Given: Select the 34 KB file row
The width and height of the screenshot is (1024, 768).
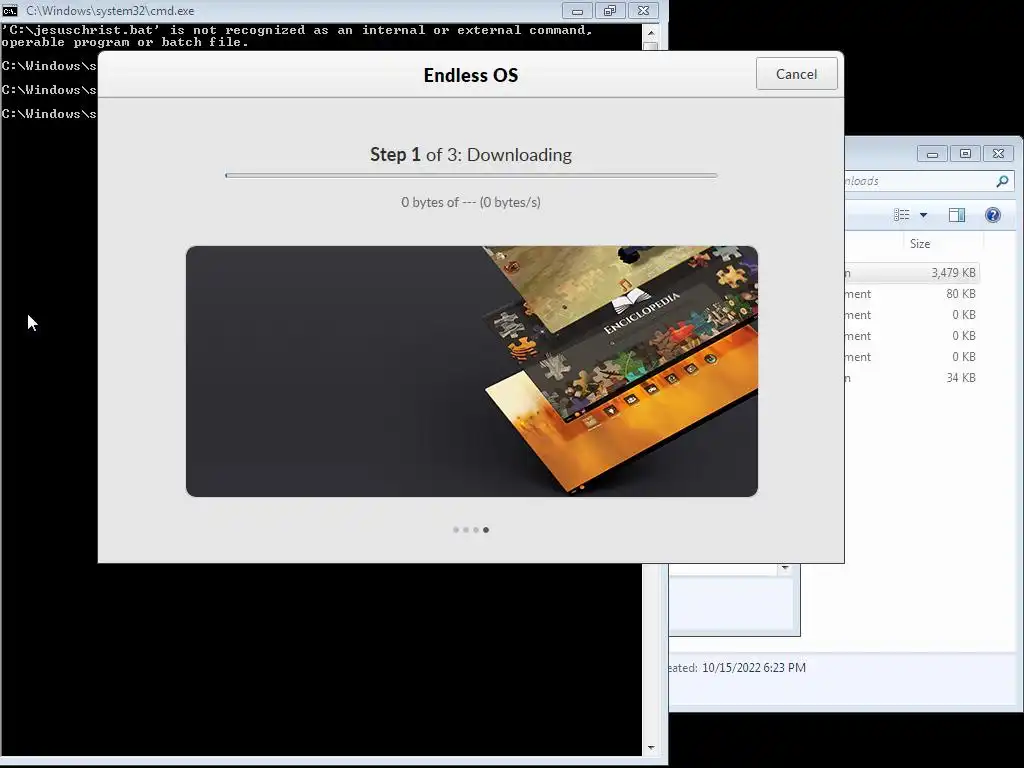Looking at the screenshot, I should click(x=912, y=377).
